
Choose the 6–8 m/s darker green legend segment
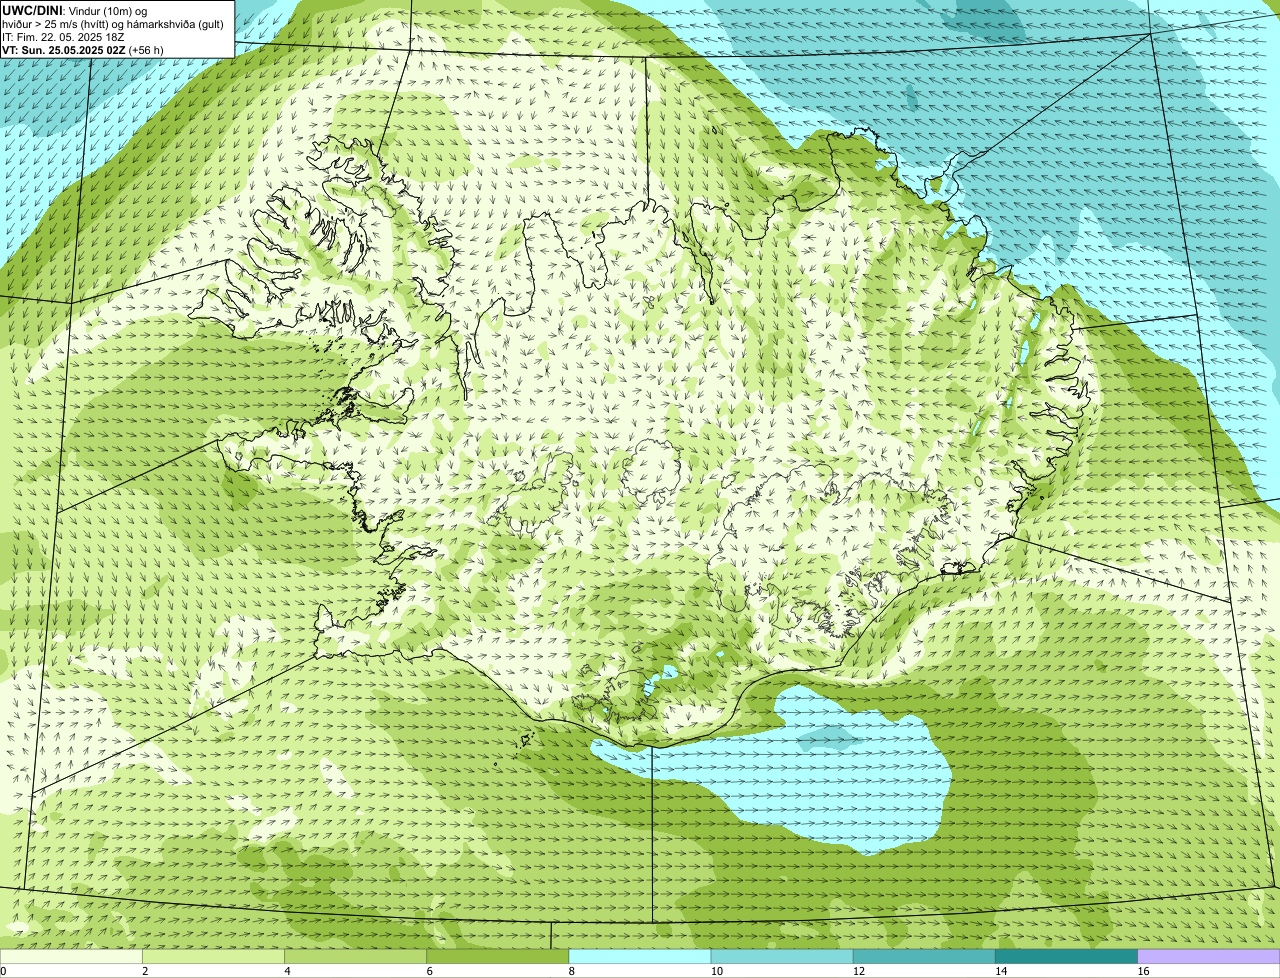497,956
